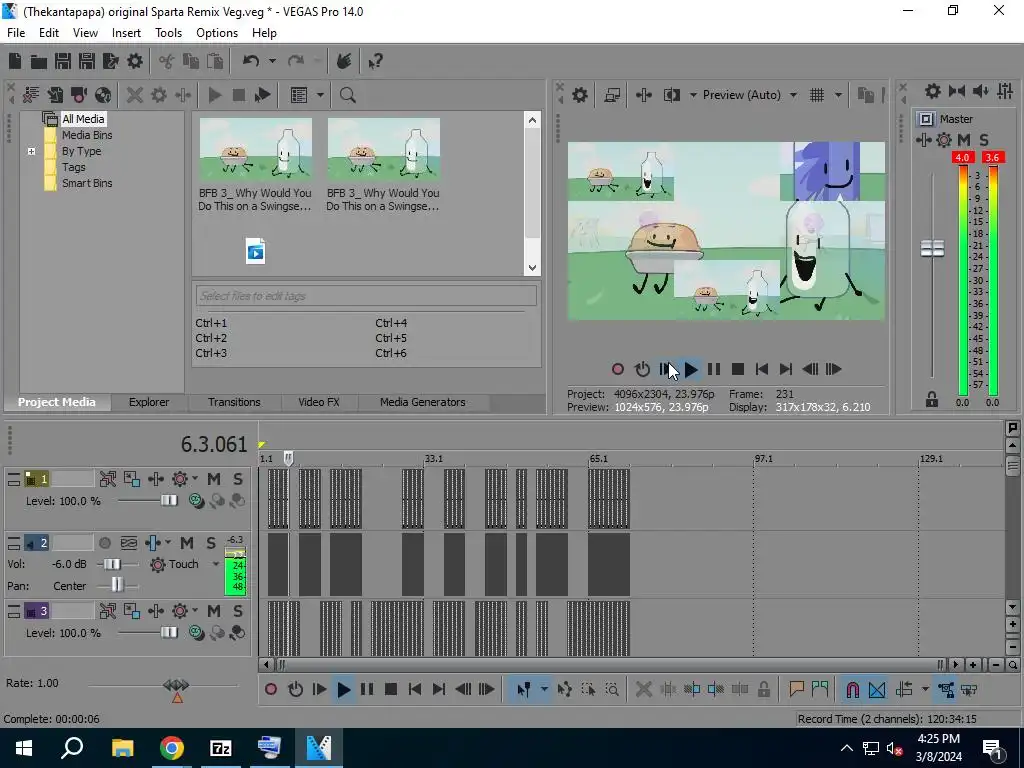The width and height of the screenshot is (1024, 768).
Task: Open Render As from the main toolbar
Action: click(111, 61)
